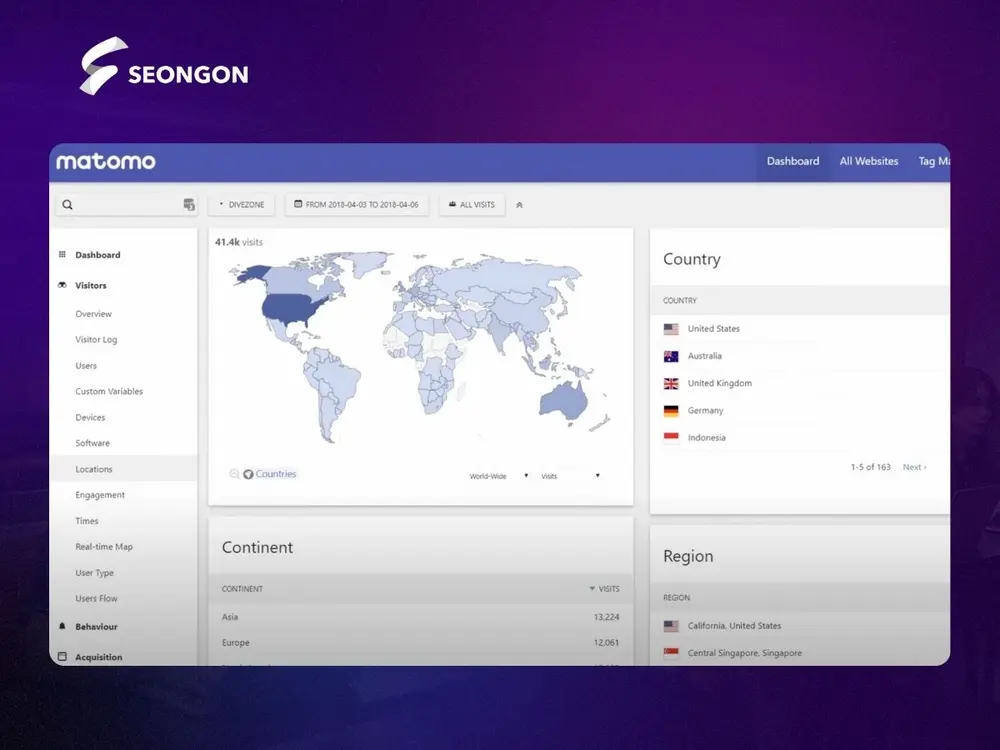Click the segment people icon in All Visits
Image resolution: width=1000 pixels, height=750 pixels.
(452, 204)
